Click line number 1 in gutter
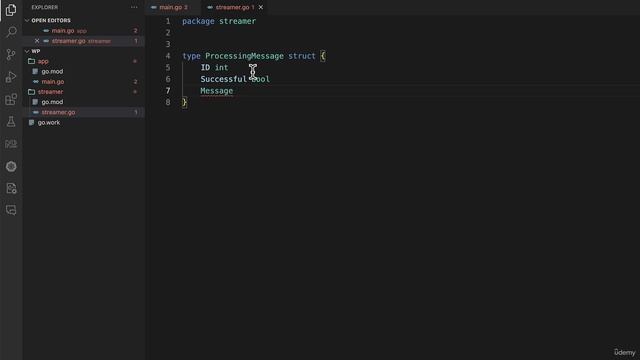This screenshot has height=360, width=640. (x=168, y=21)
